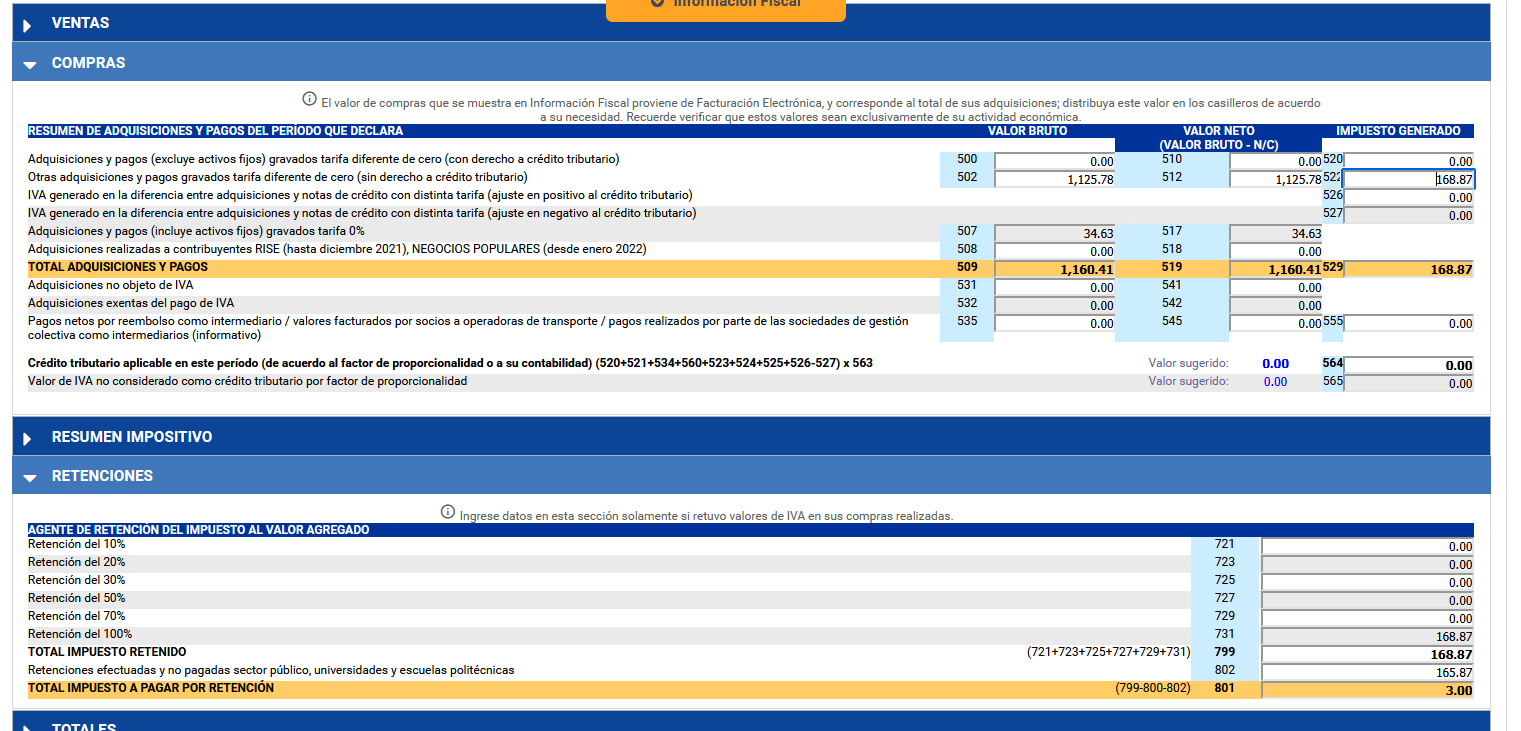
Task: Edit field 564 crédito tributario aplicable
Action: click(x=1408, y=365)
